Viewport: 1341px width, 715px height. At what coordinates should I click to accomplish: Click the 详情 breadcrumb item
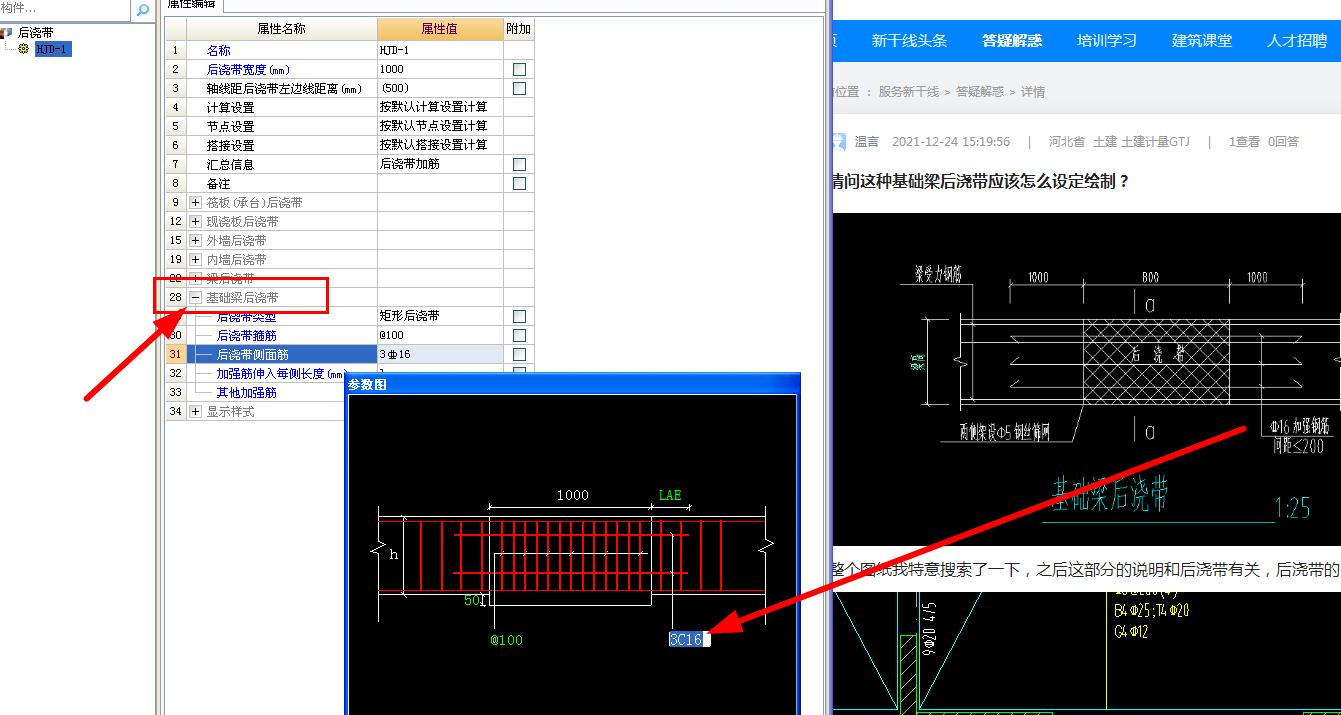[x=1033, y=92]
